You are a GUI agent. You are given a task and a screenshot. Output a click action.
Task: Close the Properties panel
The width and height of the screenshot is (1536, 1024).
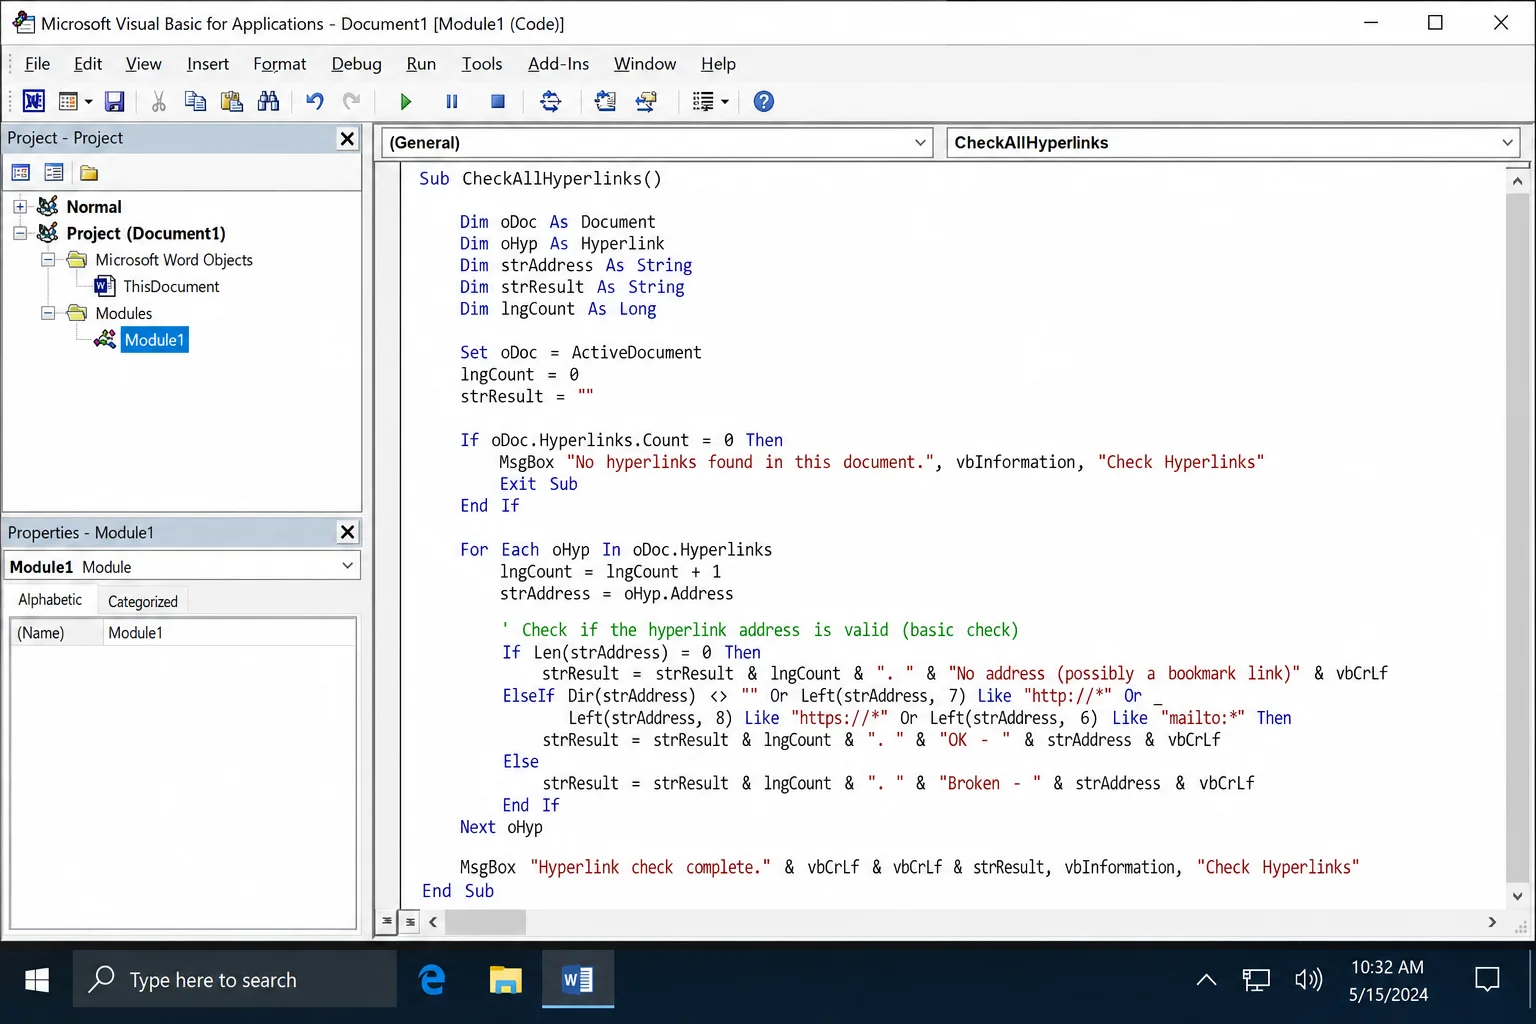coord(347,532)
